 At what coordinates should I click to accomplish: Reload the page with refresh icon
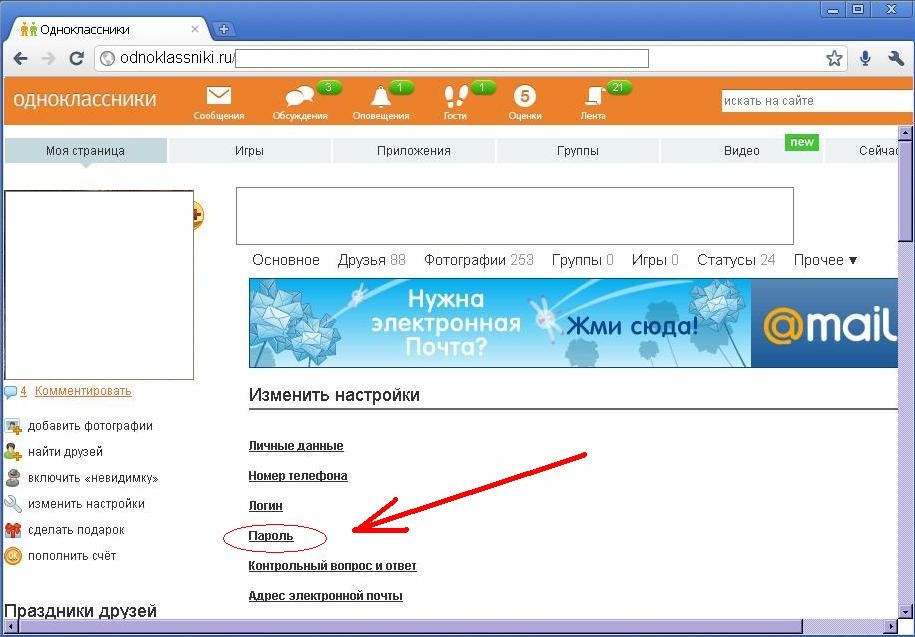(76, 58)
